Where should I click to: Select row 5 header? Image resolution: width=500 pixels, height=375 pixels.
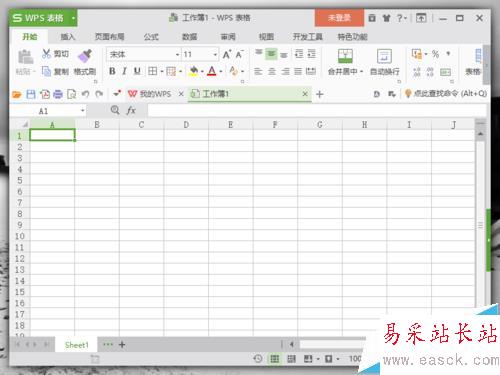pyautogui.click(x=20, y=180)
